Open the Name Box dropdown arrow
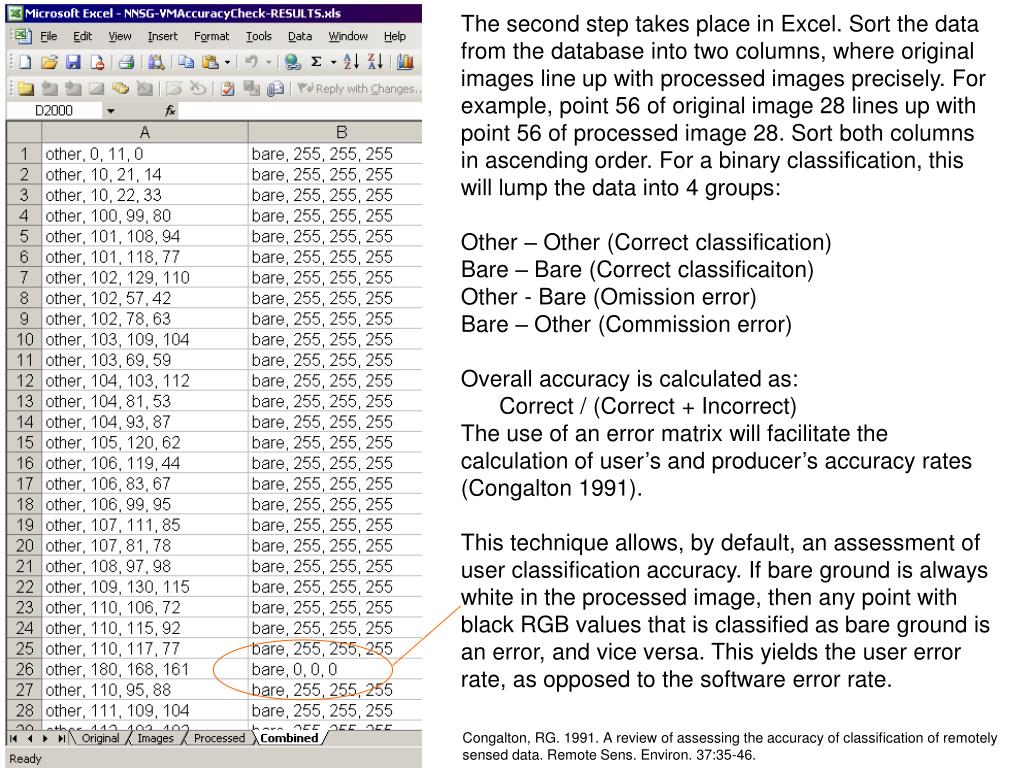The width and height of the screenshot is (1024, 768). tap(111, 111)
